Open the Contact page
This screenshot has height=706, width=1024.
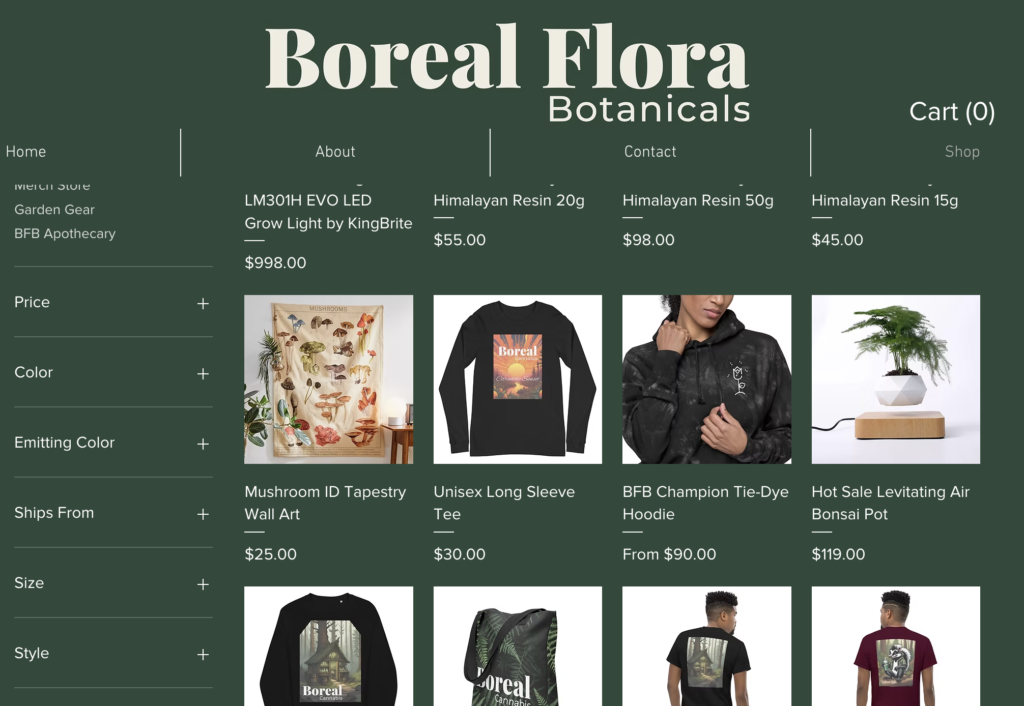[x=650, y=152]
